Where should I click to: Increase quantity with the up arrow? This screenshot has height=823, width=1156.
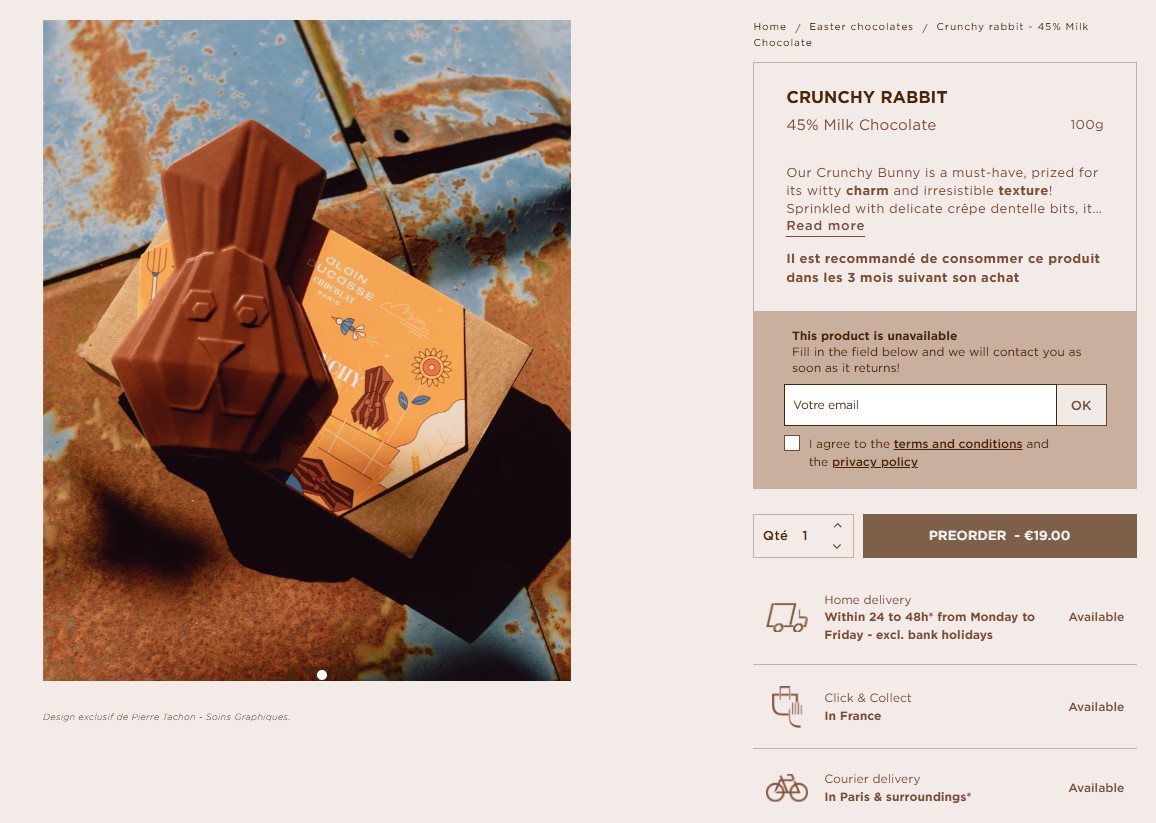coord(837,526)
